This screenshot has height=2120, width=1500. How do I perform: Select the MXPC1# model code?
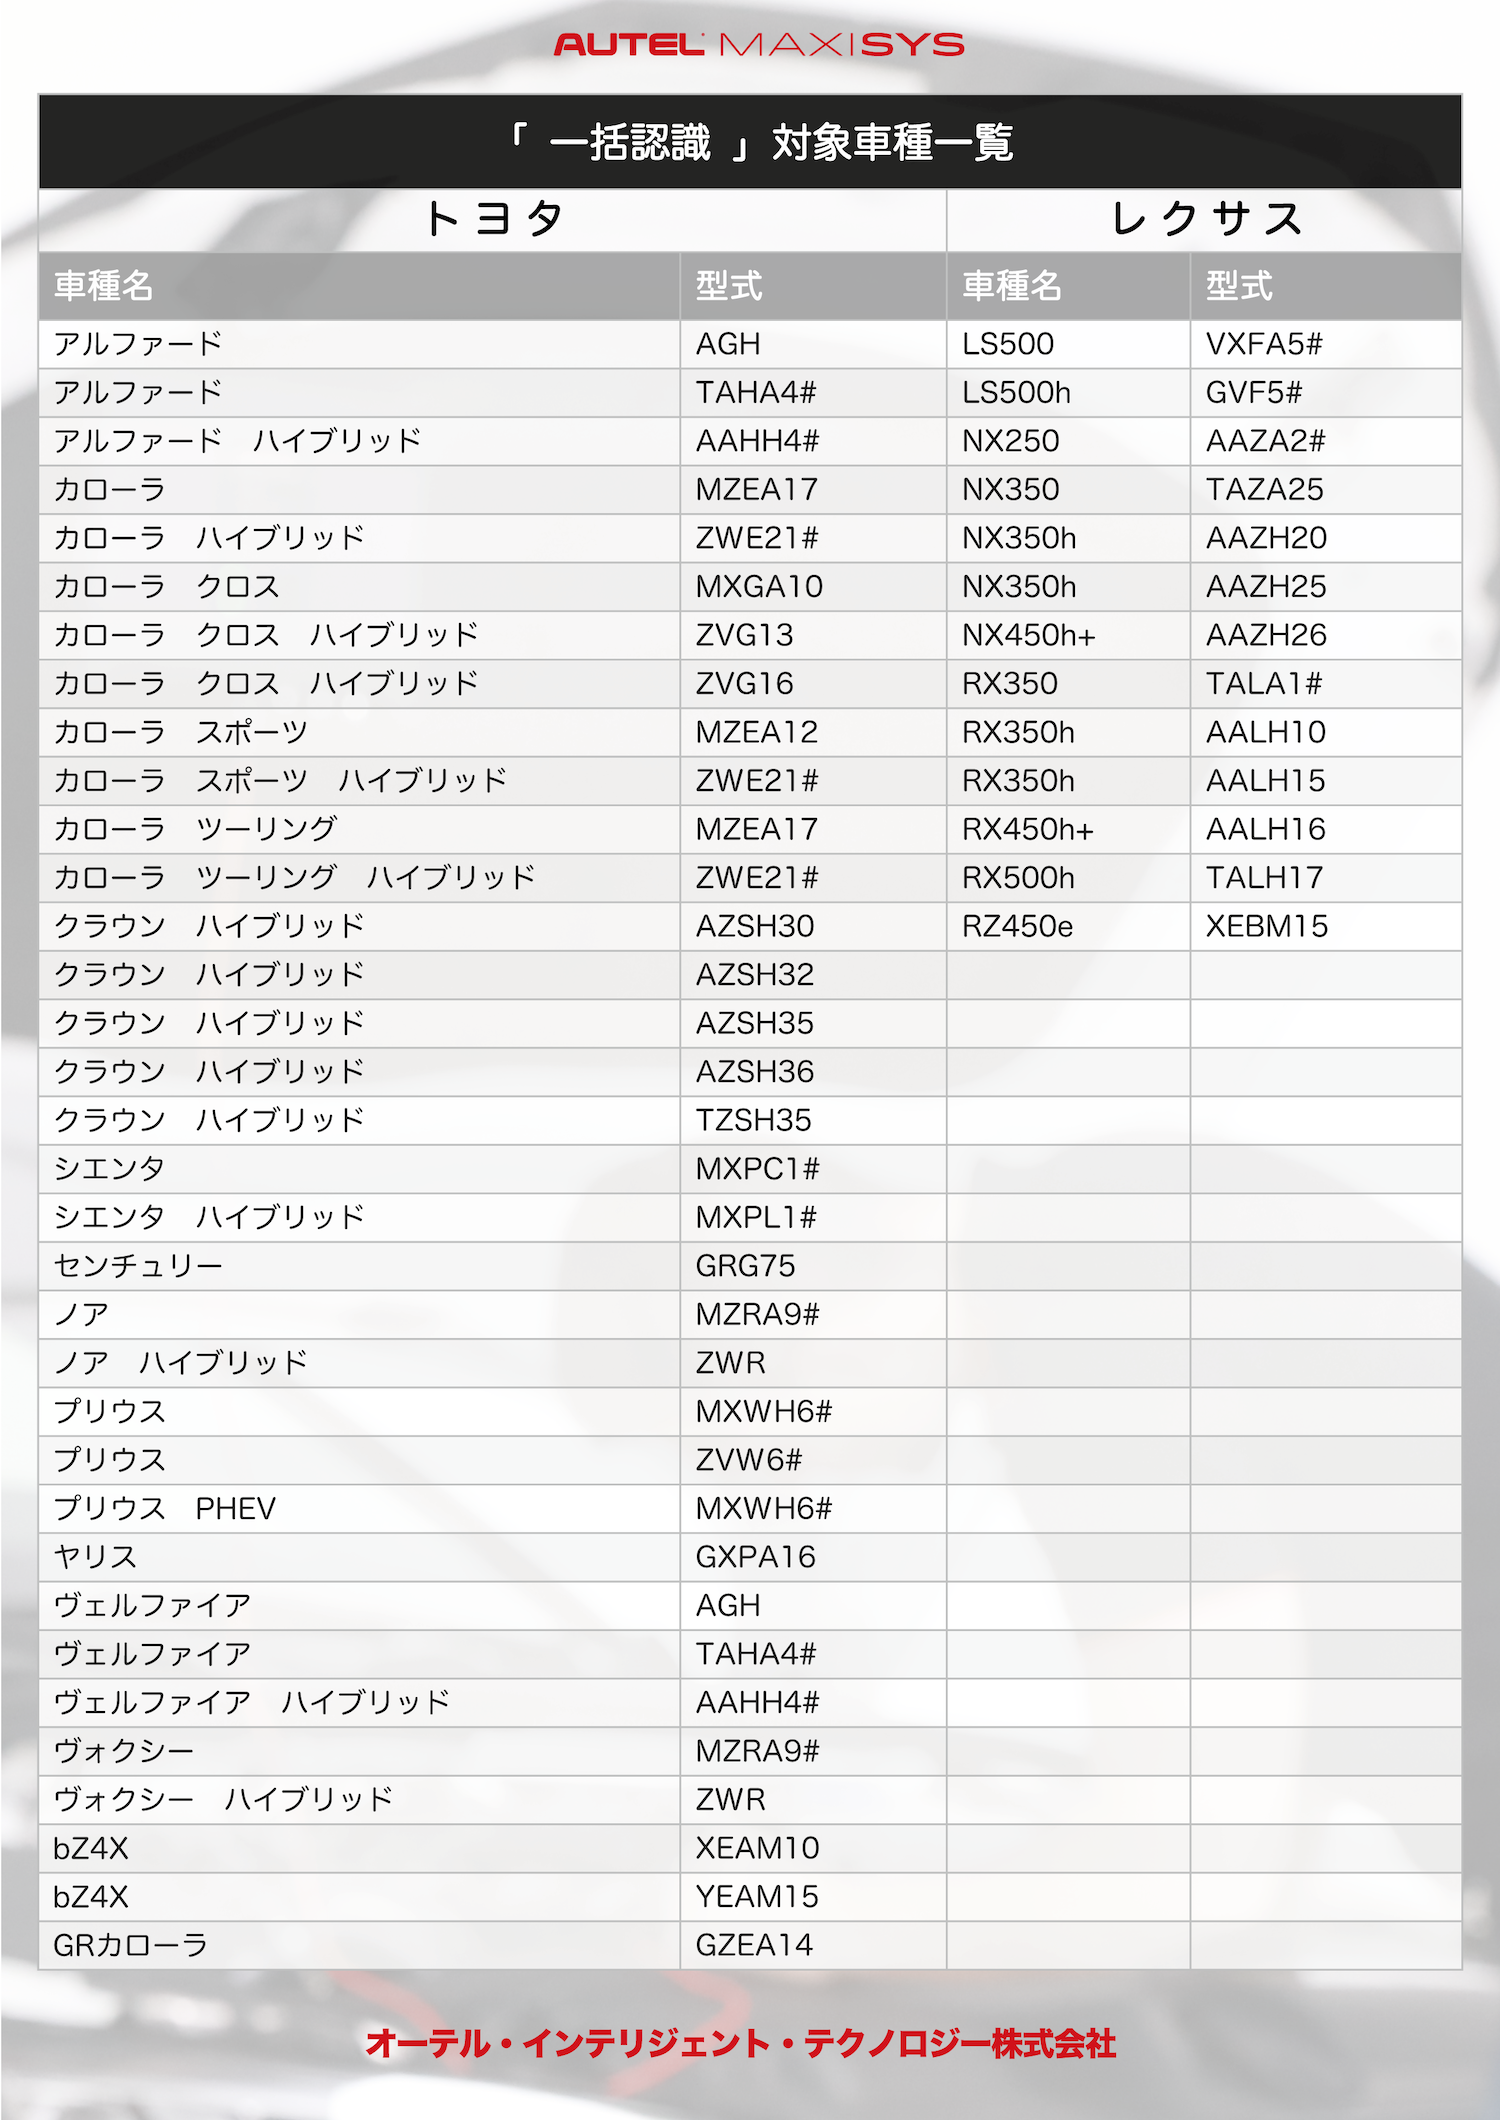click(757, 1169)
